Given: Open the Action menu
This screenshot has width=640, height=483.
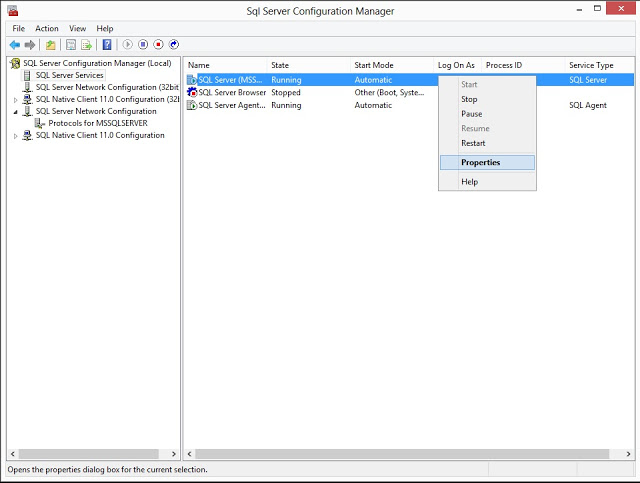Looking at the screenshot, I should point(47,29).
